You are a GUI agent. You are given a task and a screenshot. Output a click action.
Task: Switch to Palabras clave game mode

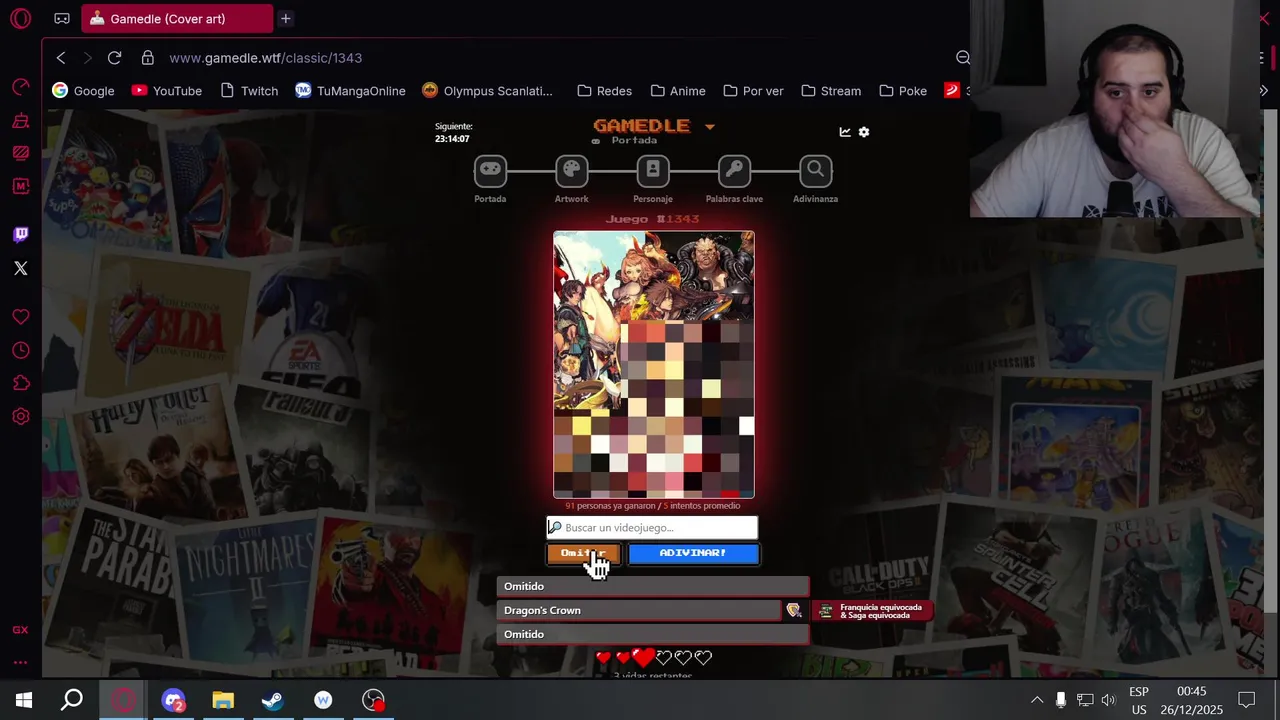coord(734,171)
